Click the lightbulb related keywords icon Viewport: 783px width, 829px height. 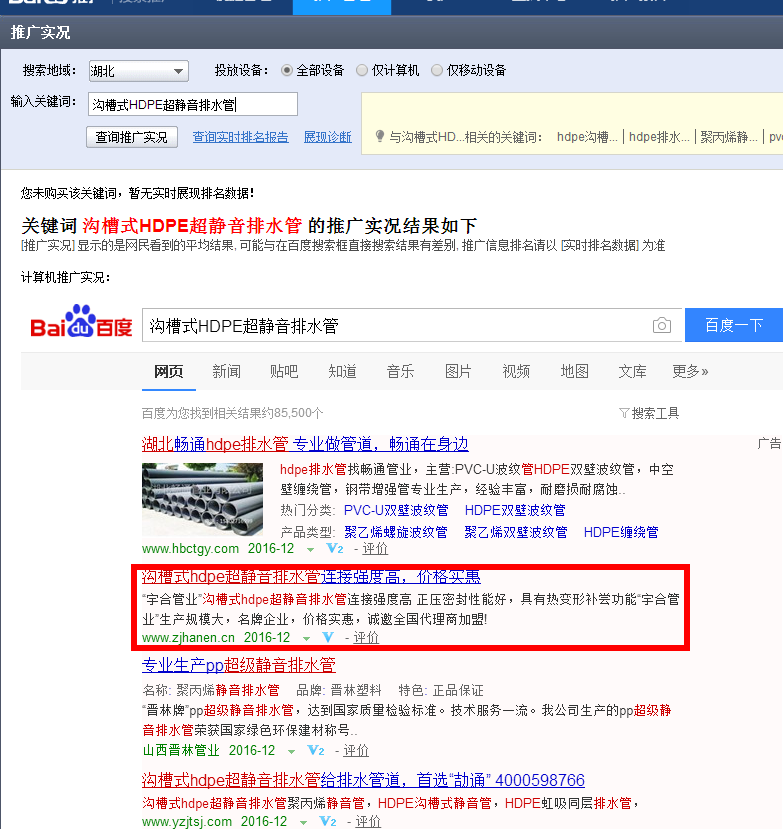click(380, 136)
